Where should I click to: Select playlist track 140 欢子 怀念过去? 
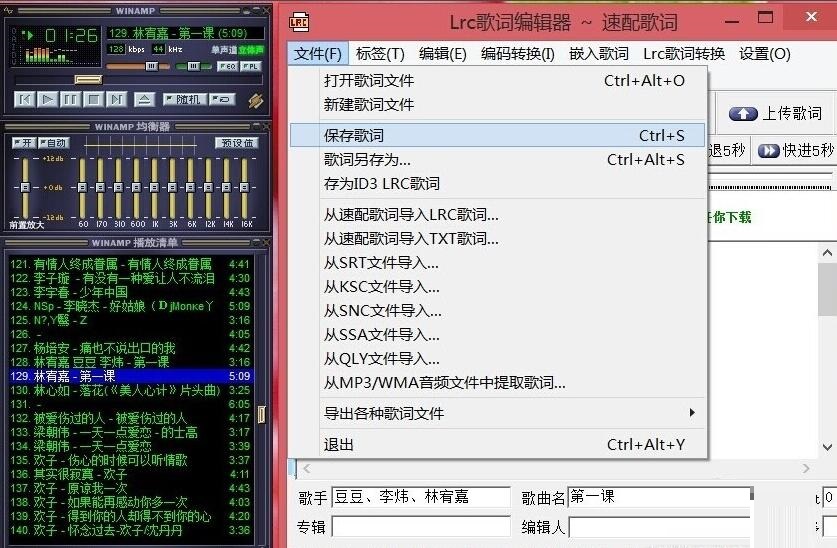click(130, 530)
